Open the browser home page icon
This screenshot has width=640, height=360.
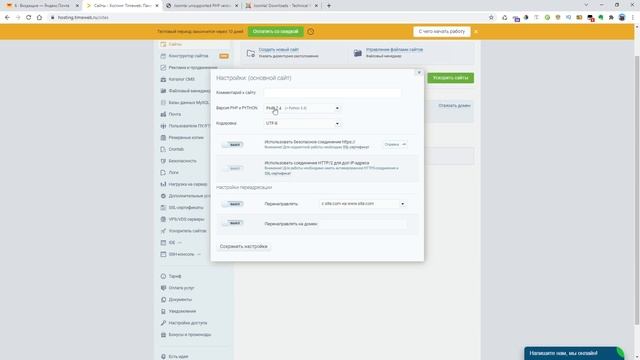(x=39, y=18)
